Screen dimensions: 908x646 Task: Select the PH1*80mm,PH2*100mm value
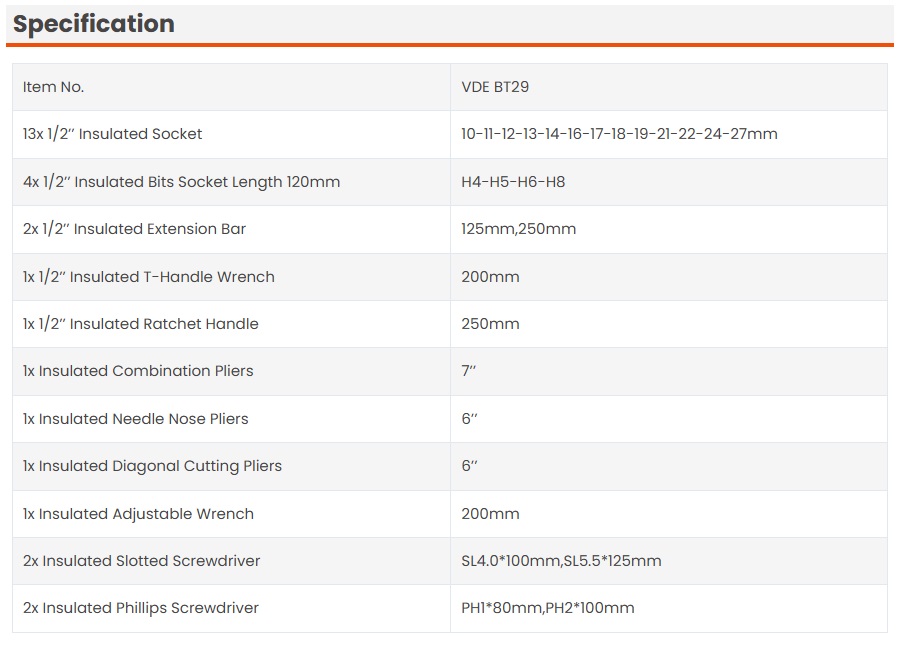pyautogui.click(x=548, y=608)
